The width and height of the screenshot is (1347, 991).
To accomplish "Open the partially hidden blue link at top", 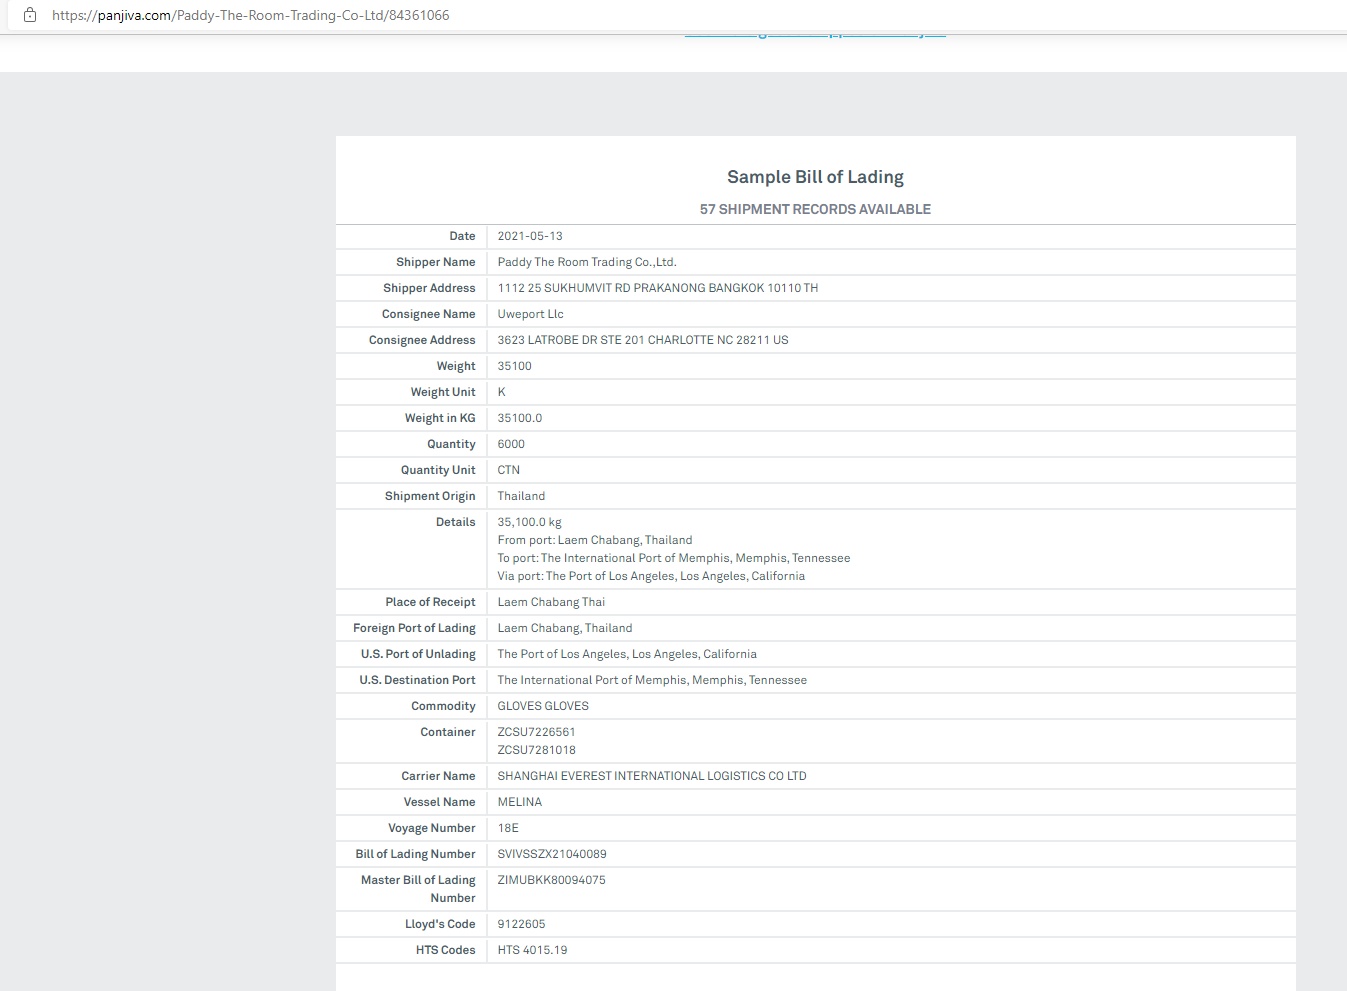I will pyautogui.click(x=814, y=35).
